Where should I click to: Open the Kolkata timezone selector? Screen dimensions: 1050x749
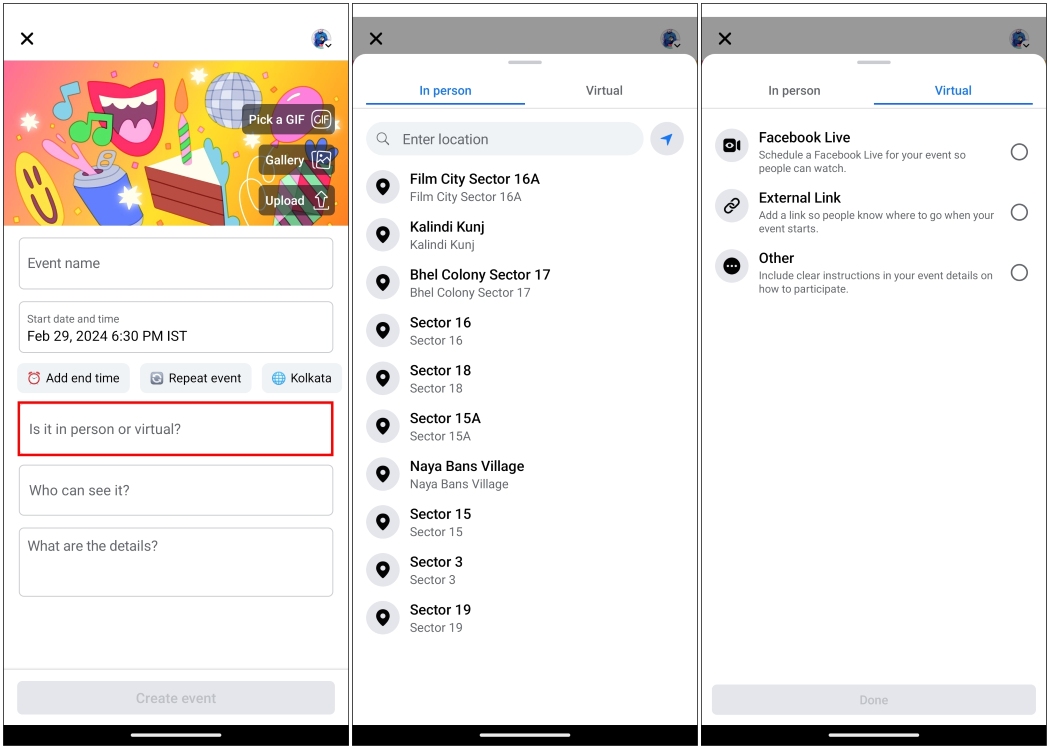pyautogui.click(x=302, y=378)
